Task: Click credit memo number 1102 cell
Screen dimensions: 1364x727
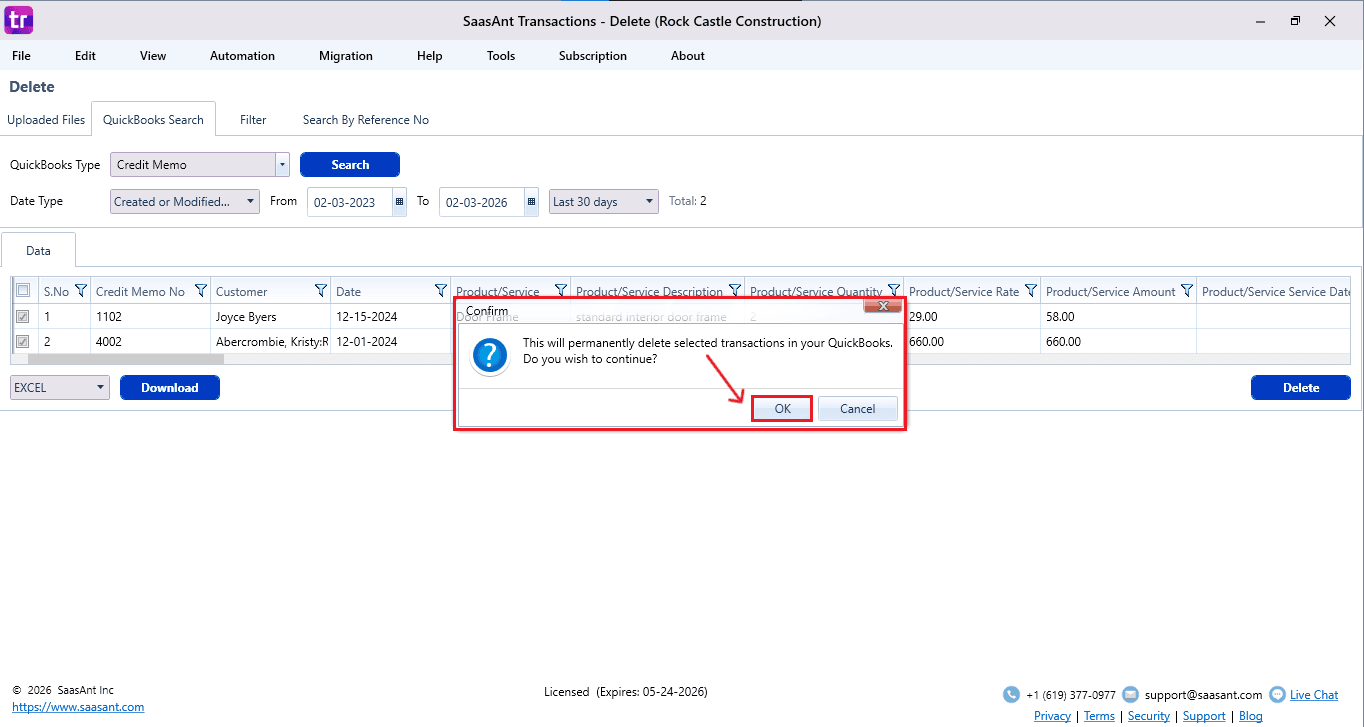Action: (151, 317)
